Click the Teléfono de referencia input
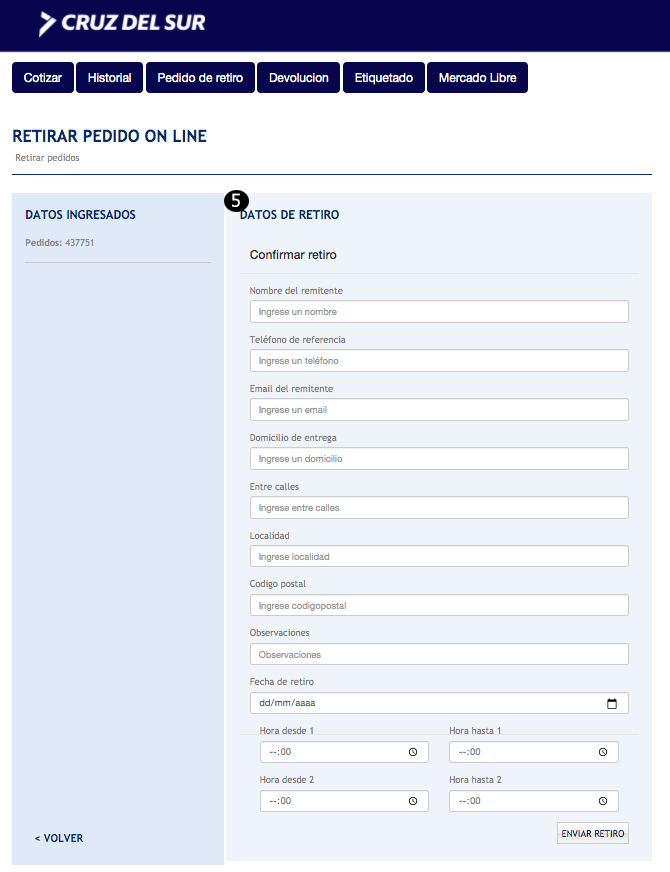The image size is (670, 872). coord(439,361)
